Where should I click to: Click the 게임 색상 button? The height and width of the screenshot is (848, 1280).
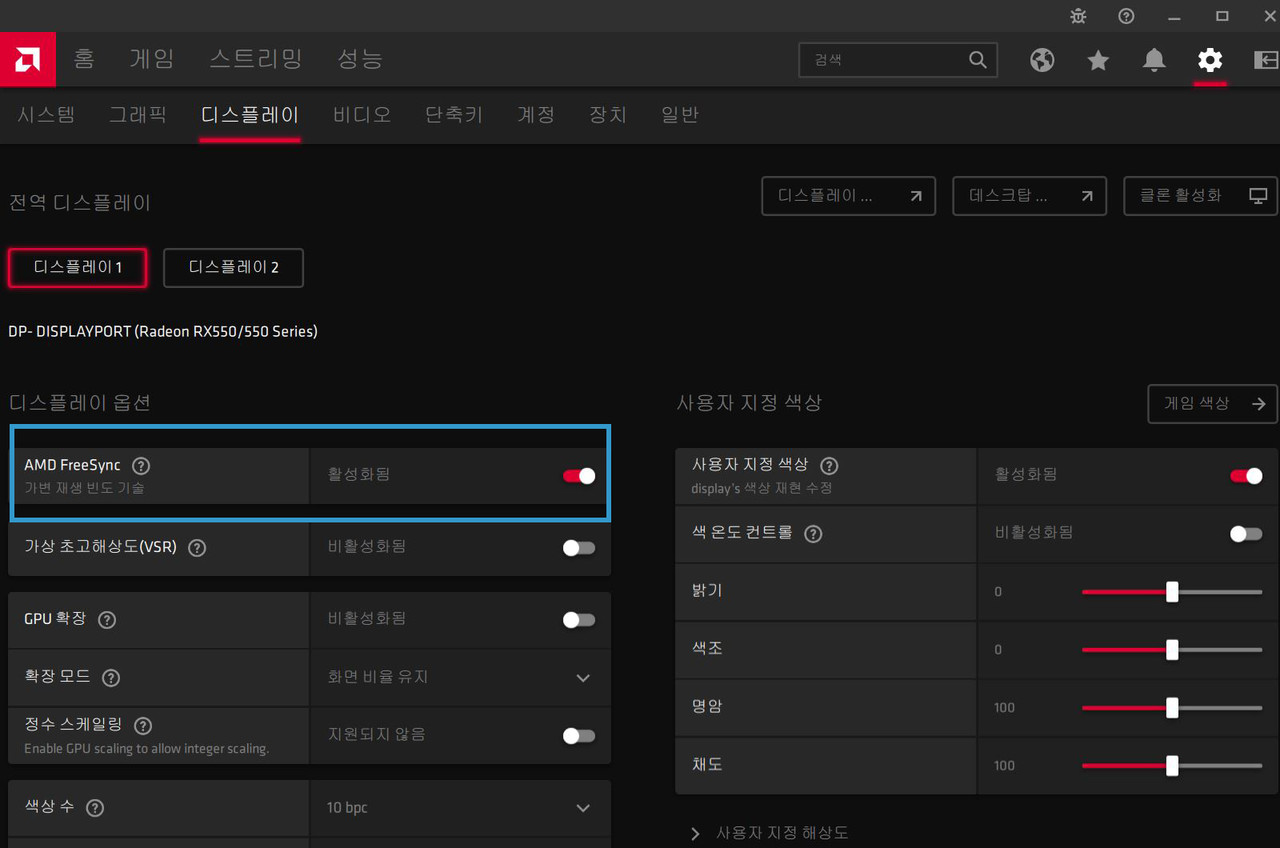tap(1212, 404)
